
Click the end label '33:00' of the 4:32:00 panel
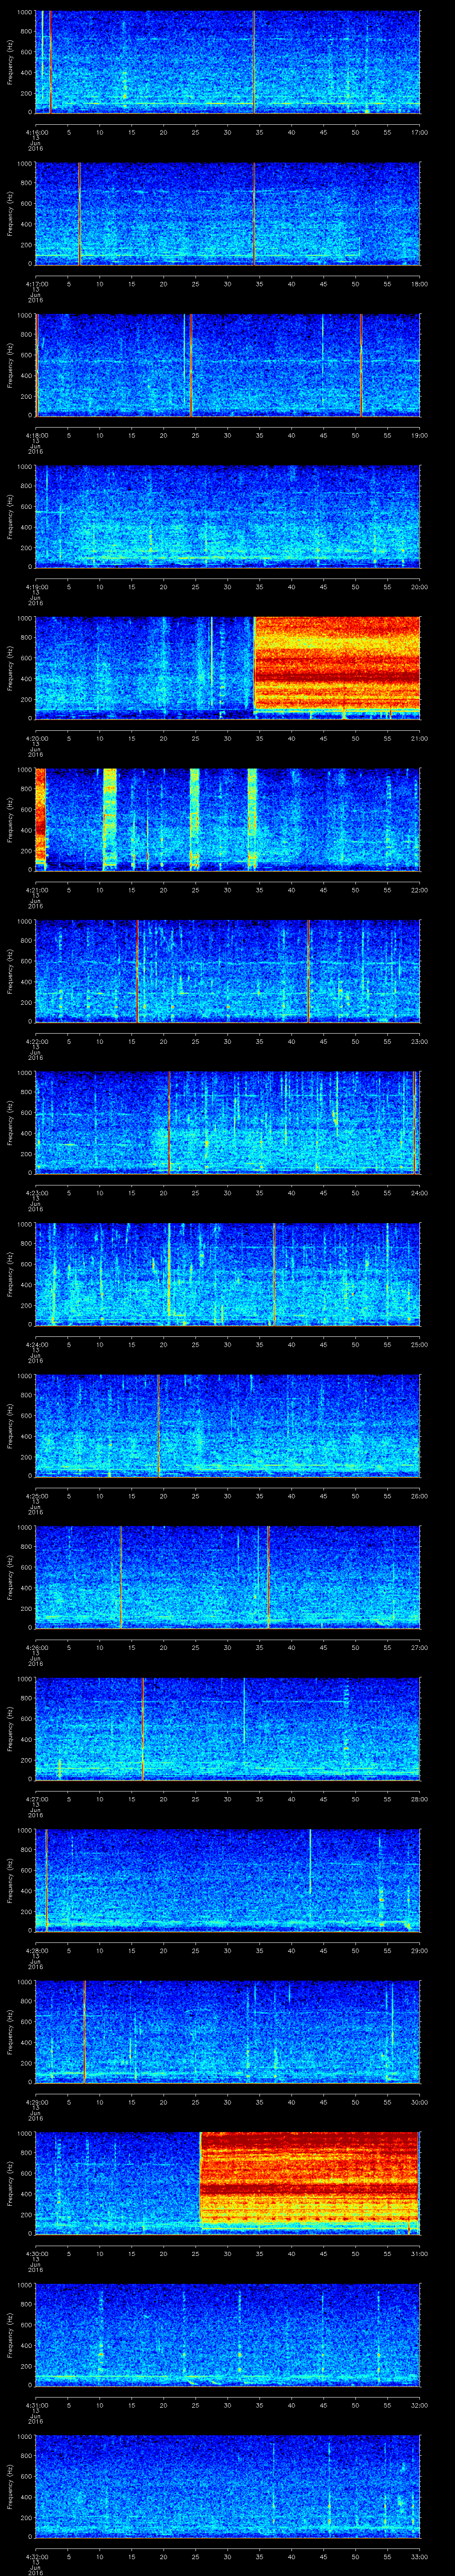[x=420, y=2556]
